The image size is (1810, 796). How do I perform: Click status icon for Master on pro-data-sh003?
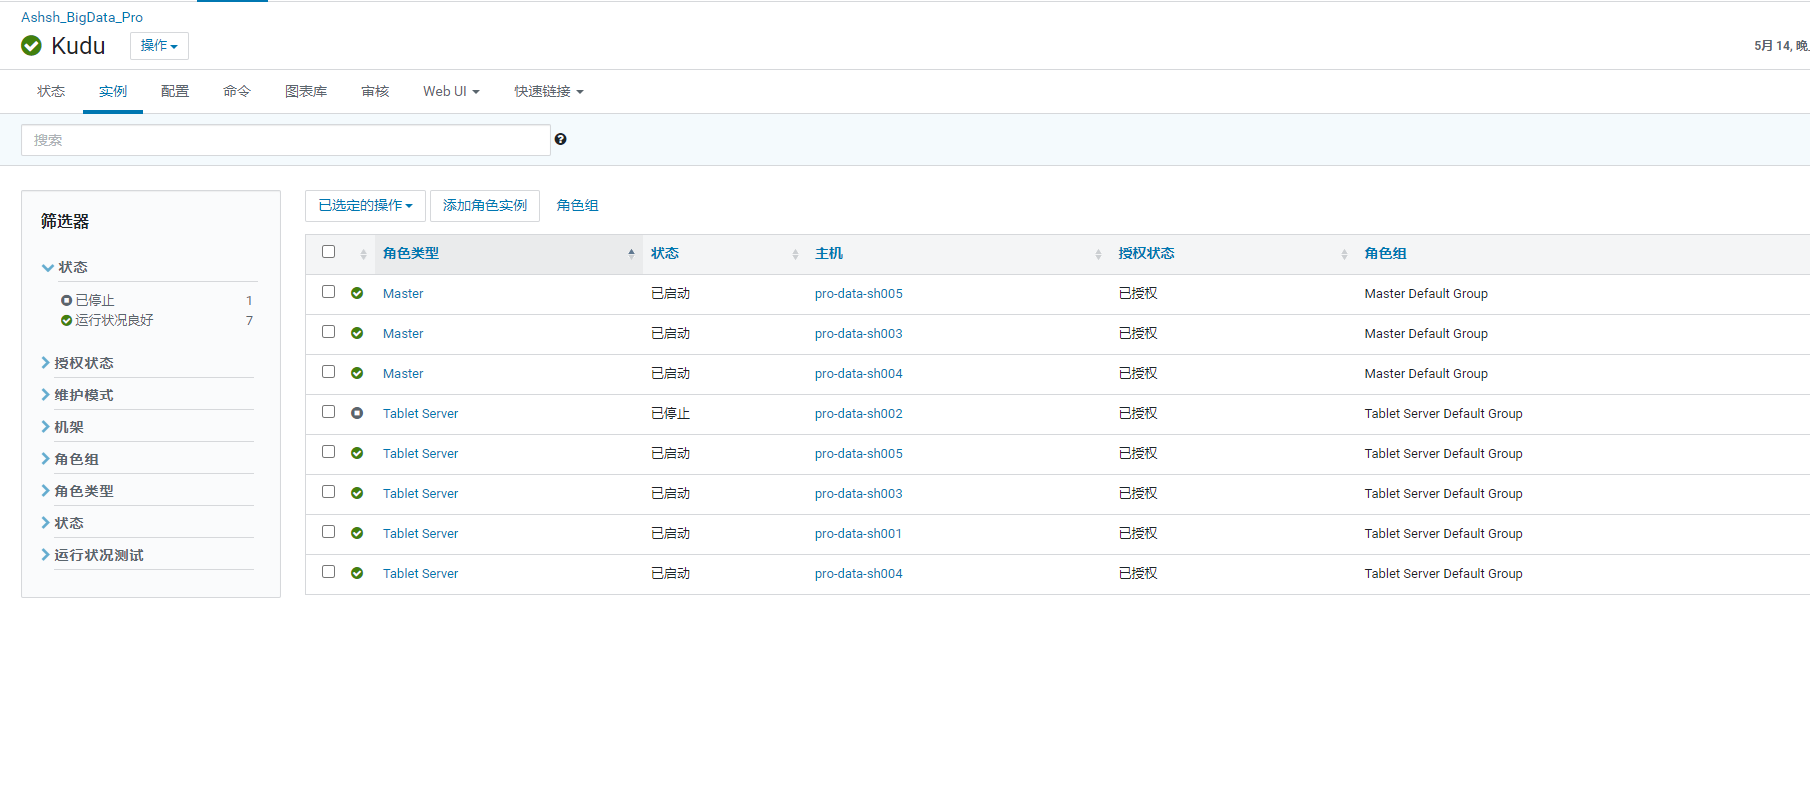pyautogui.click(x=357, y=333)
